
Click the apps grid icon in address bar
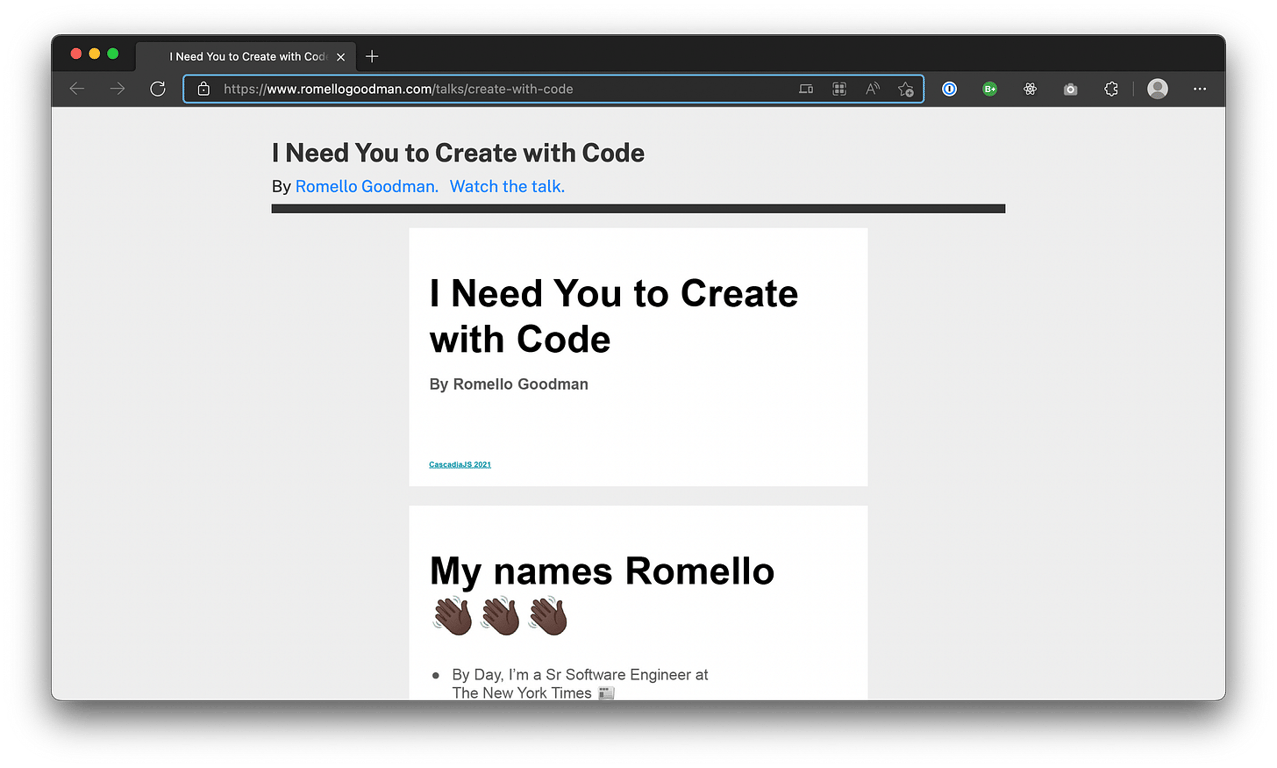pos(839,89)
